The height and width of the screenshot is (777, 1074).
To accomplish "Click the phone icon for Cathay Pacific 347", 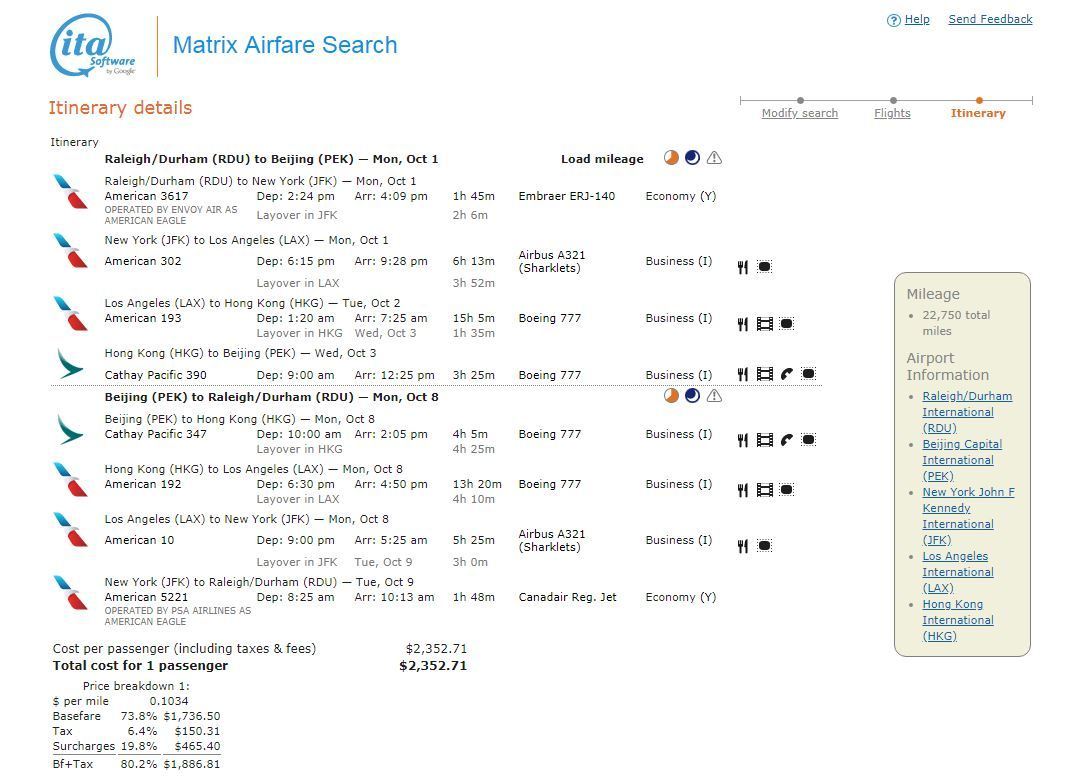I will coord(786,440).
